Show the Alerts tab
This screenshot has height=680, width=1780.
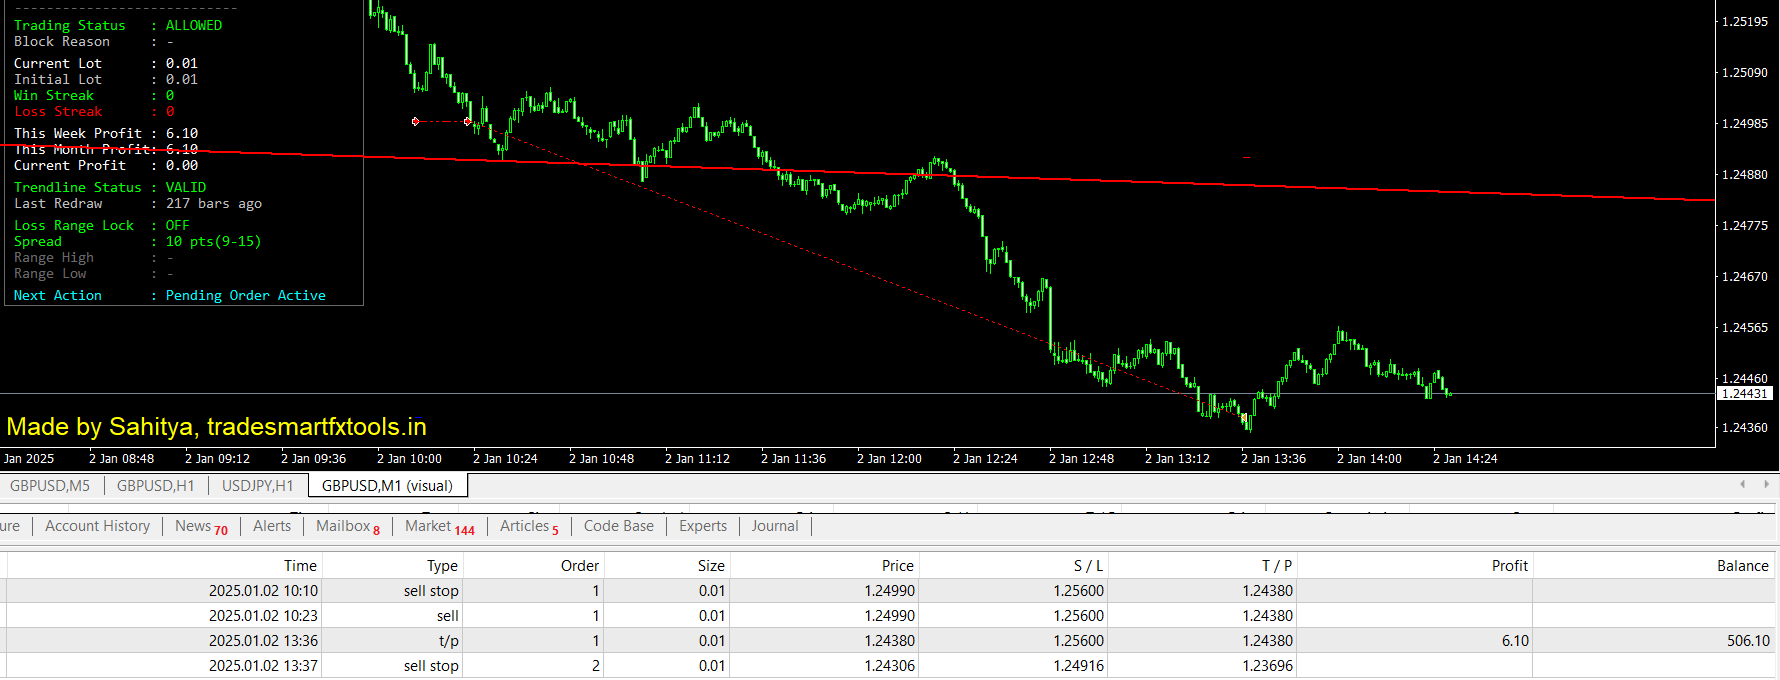pos(272,526)
